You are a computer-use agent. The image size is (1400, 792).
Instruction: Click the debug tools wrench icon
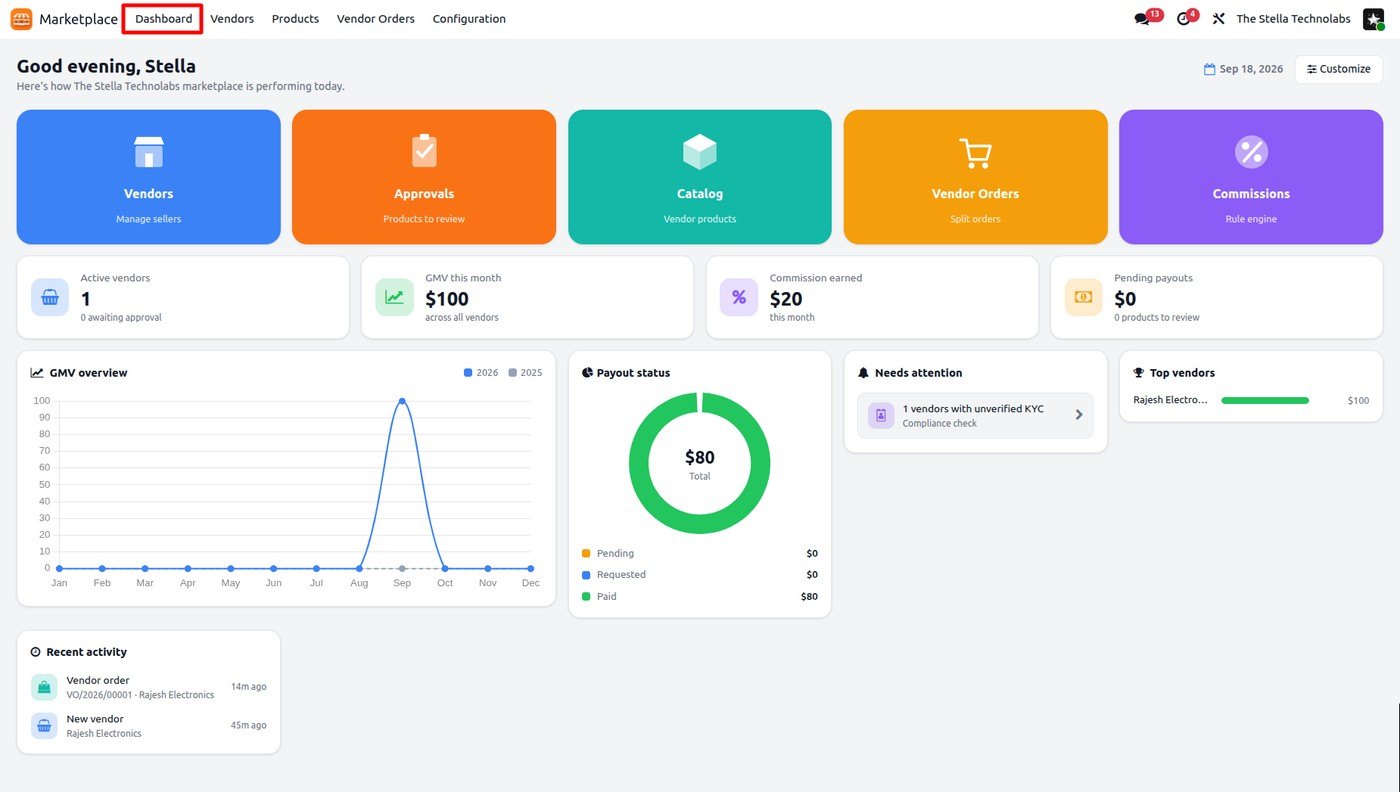click(1218, 19)
